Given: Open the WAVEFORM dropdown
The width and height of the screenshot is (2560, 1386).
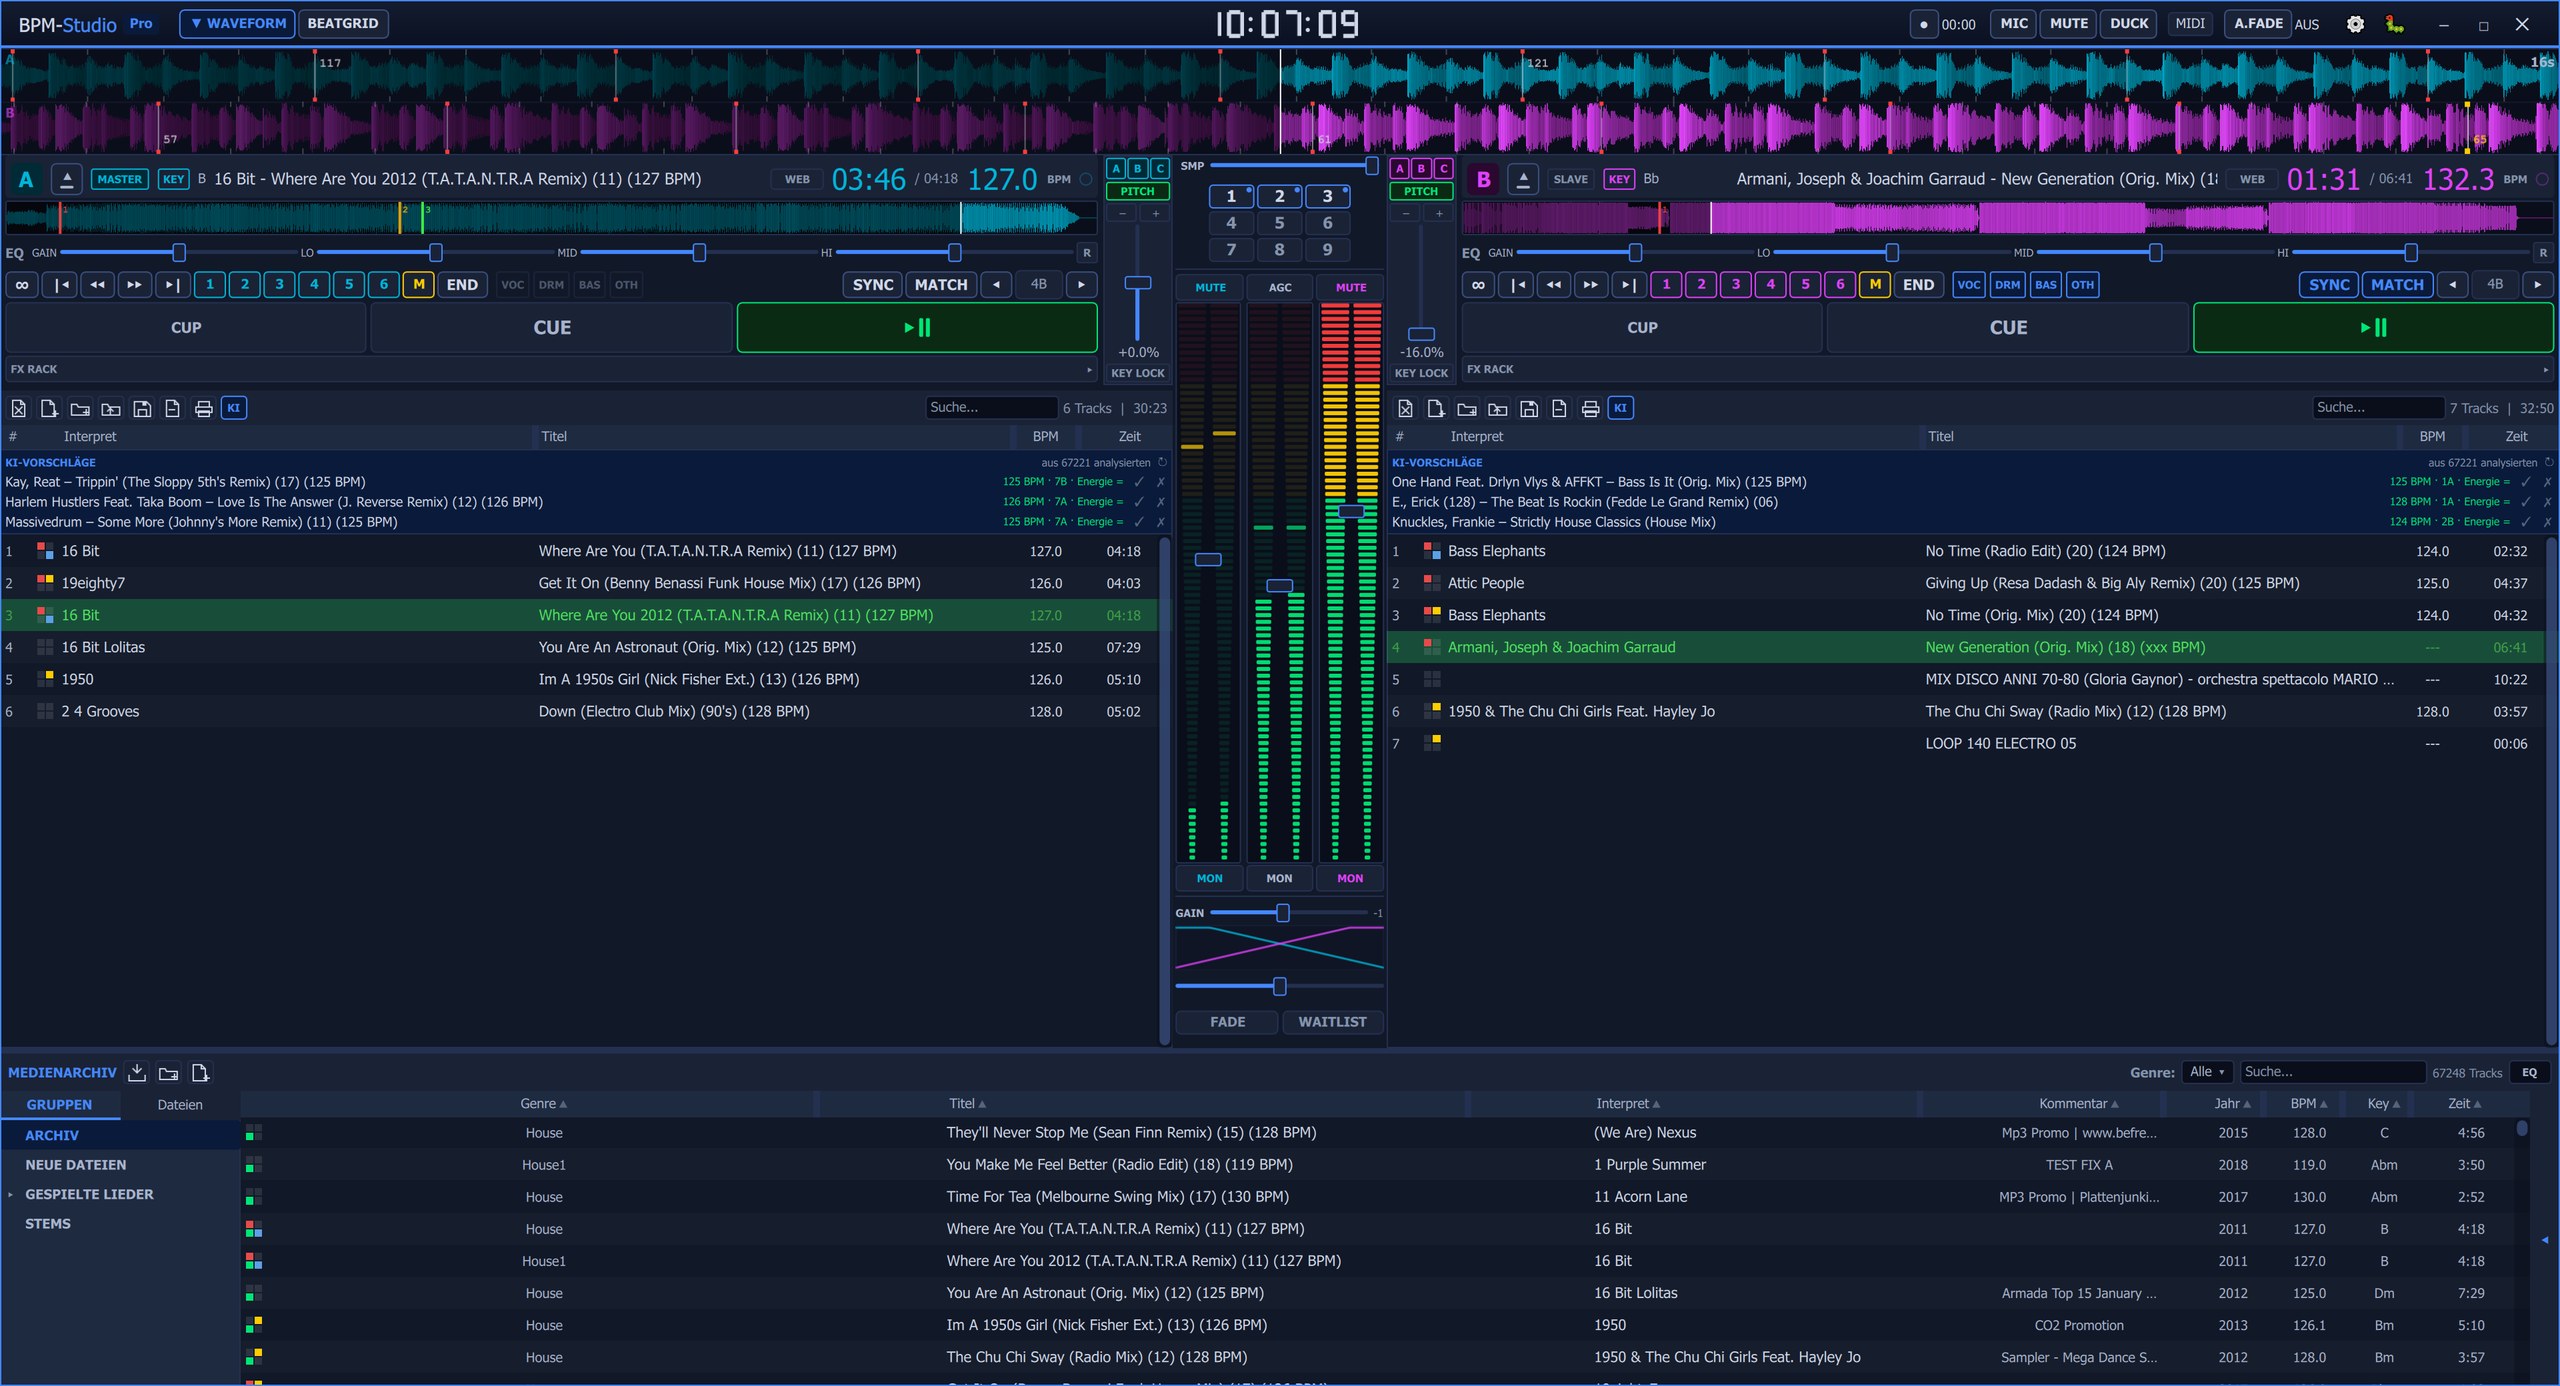Looking at the screenshot, I should (237, 24).
